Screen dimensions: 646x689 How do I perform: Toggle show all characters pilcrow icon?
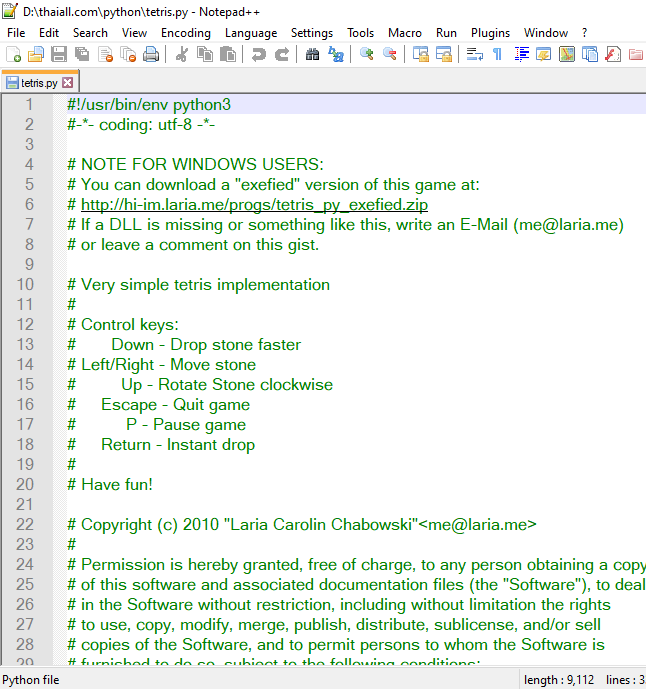tap(497, 54)
